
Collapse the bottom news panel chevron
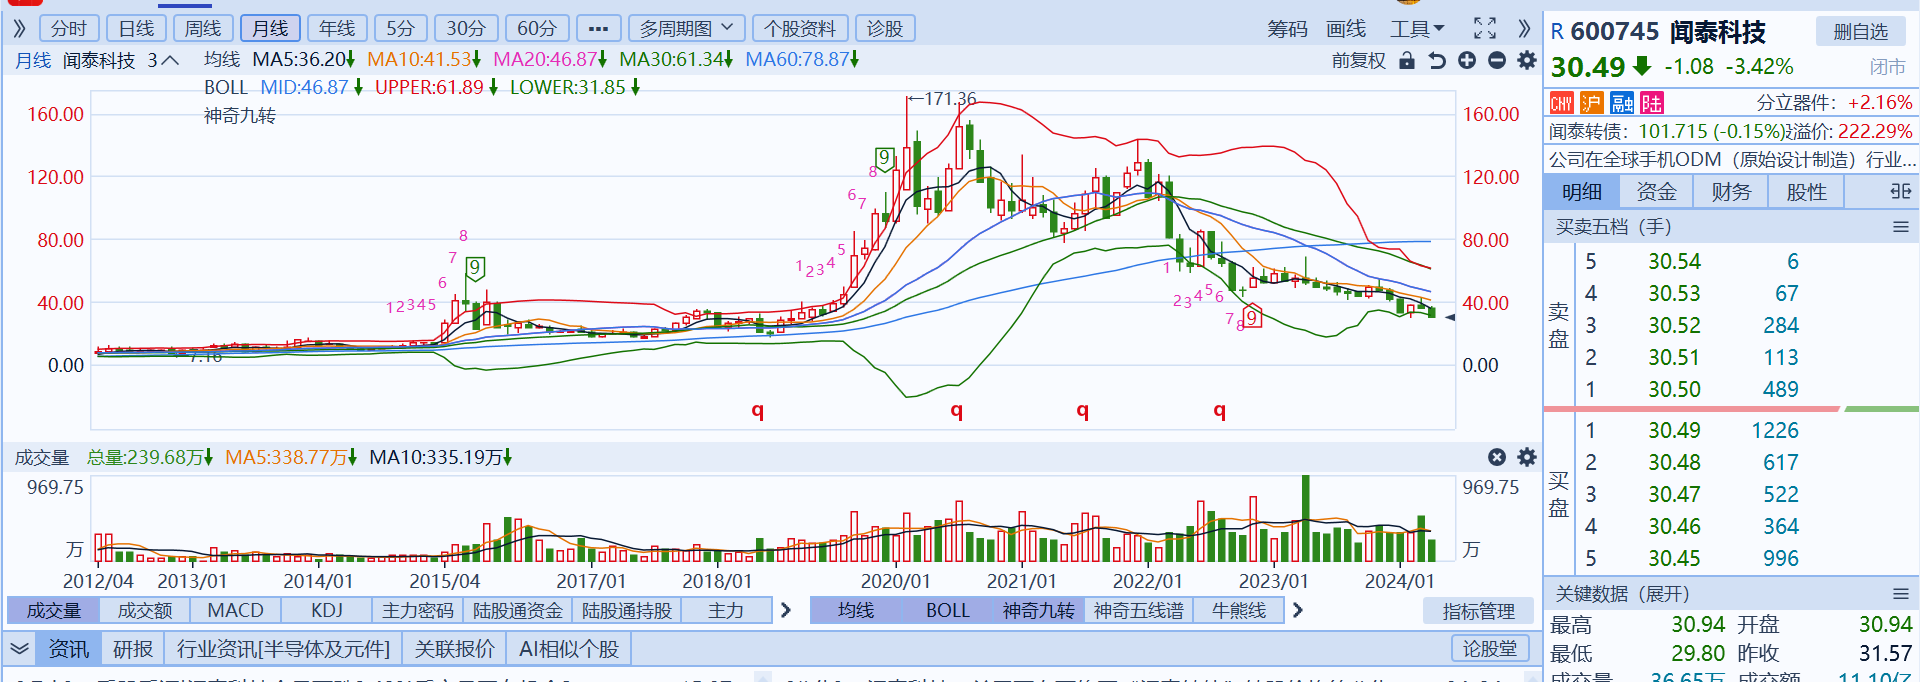click(19, 649)
